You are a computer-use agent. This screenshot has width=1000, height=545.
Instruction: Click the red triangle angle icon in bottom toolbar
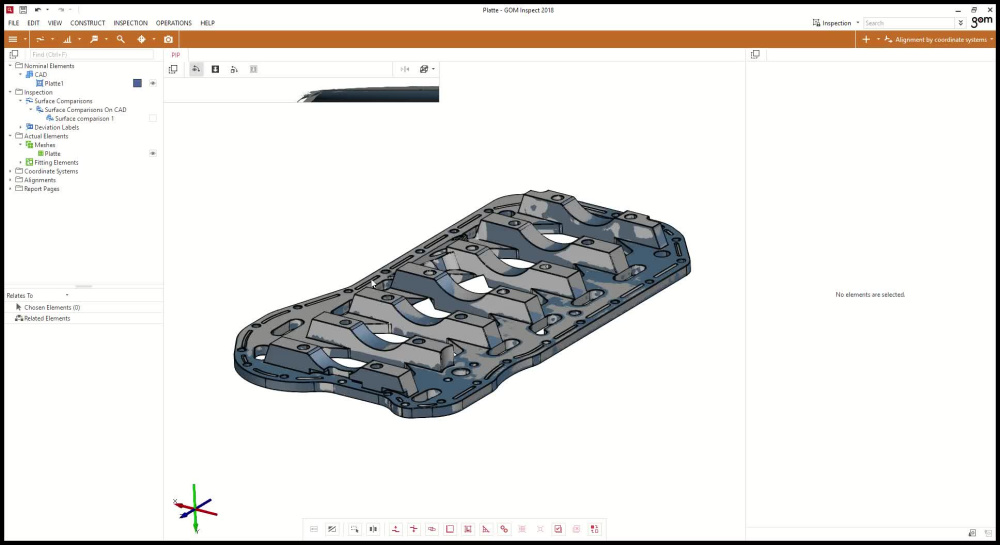485,529
